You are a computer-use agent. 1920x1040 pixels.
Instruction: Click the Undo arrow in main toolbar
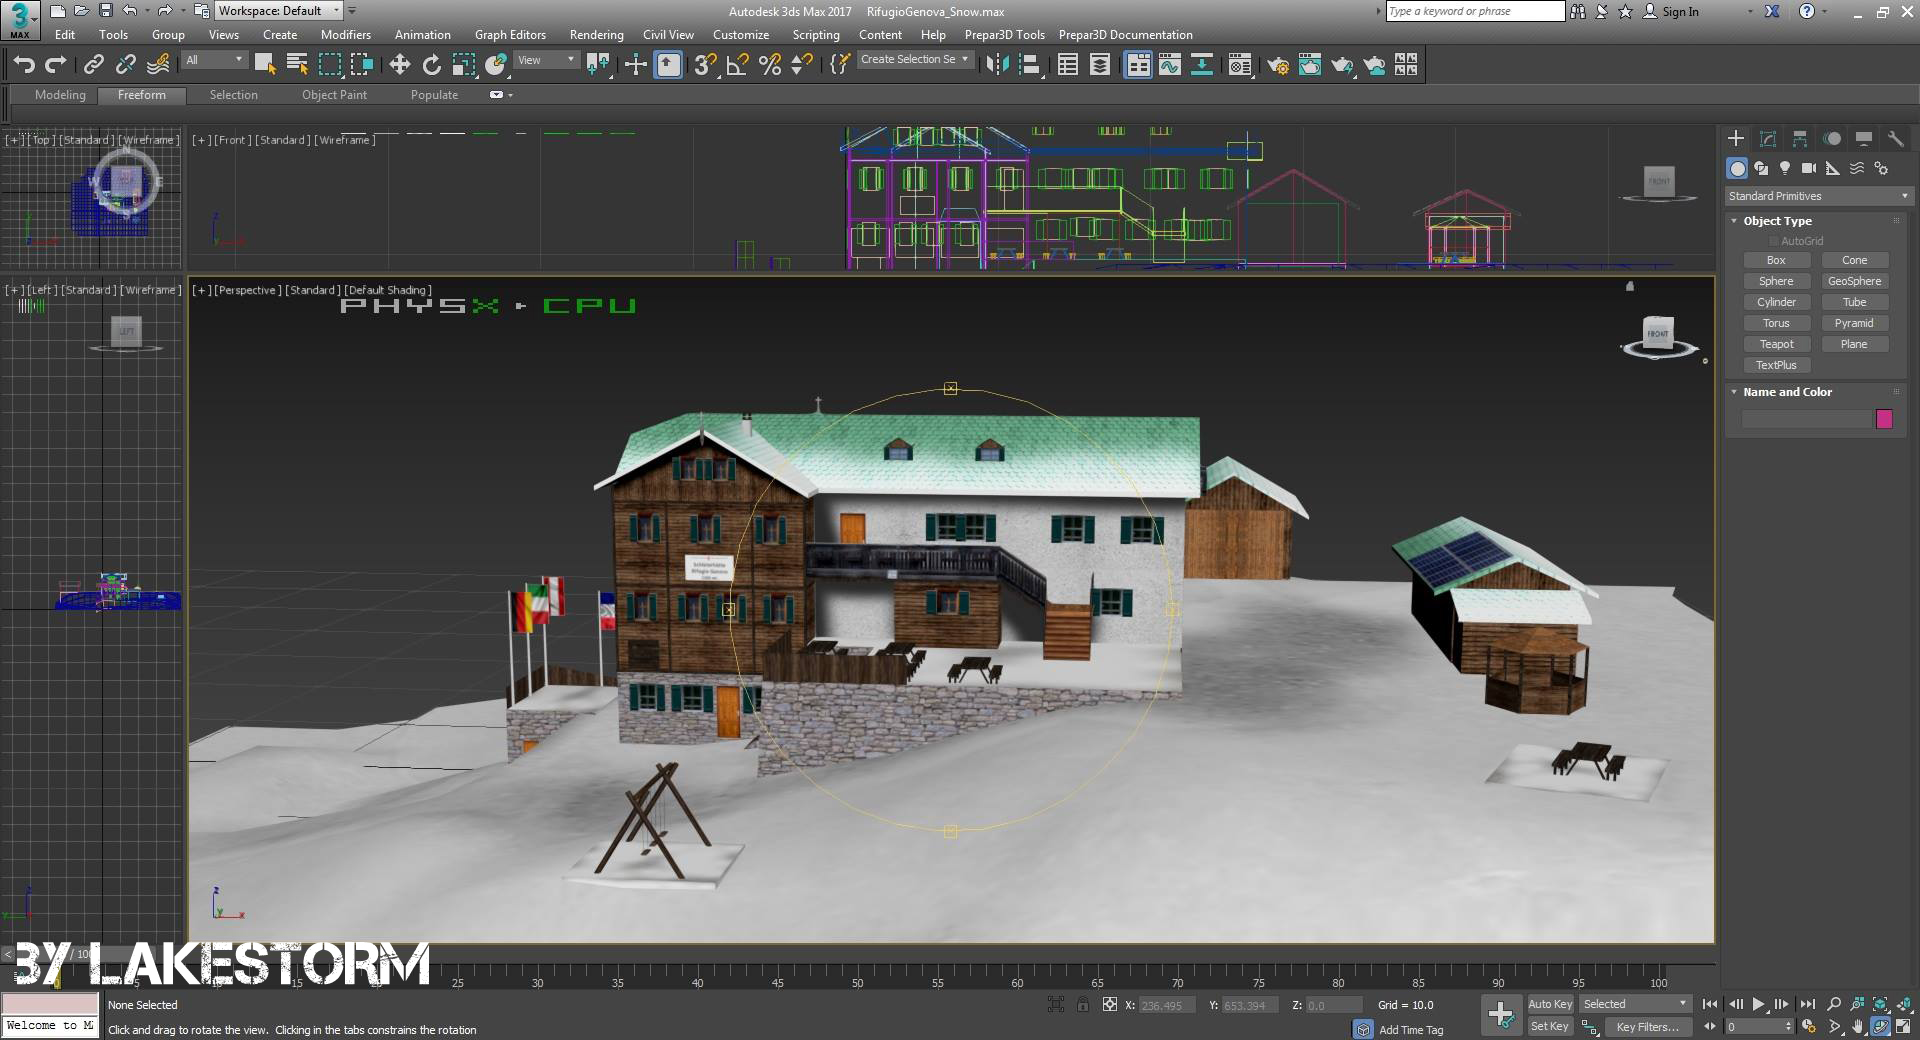(x=24, y=65)
